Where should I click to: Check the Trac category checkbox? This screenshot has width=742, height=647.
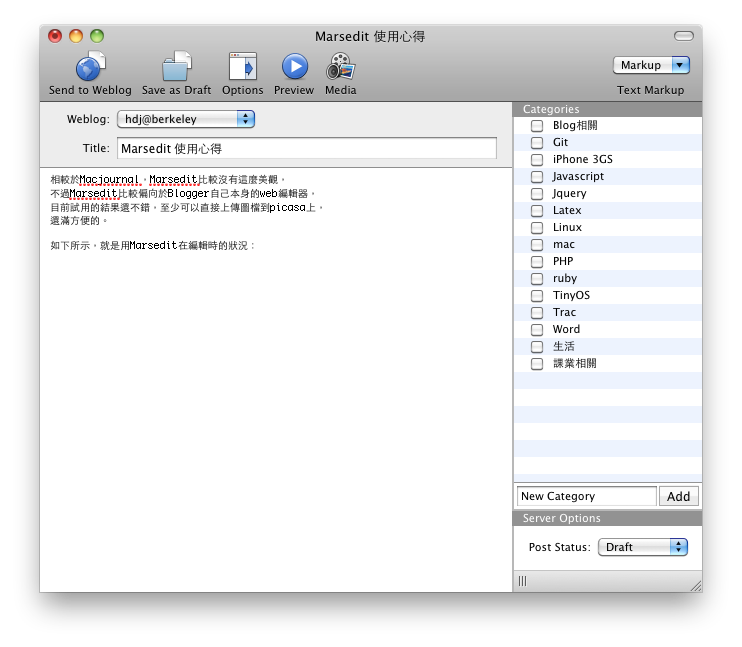(537, 313)
